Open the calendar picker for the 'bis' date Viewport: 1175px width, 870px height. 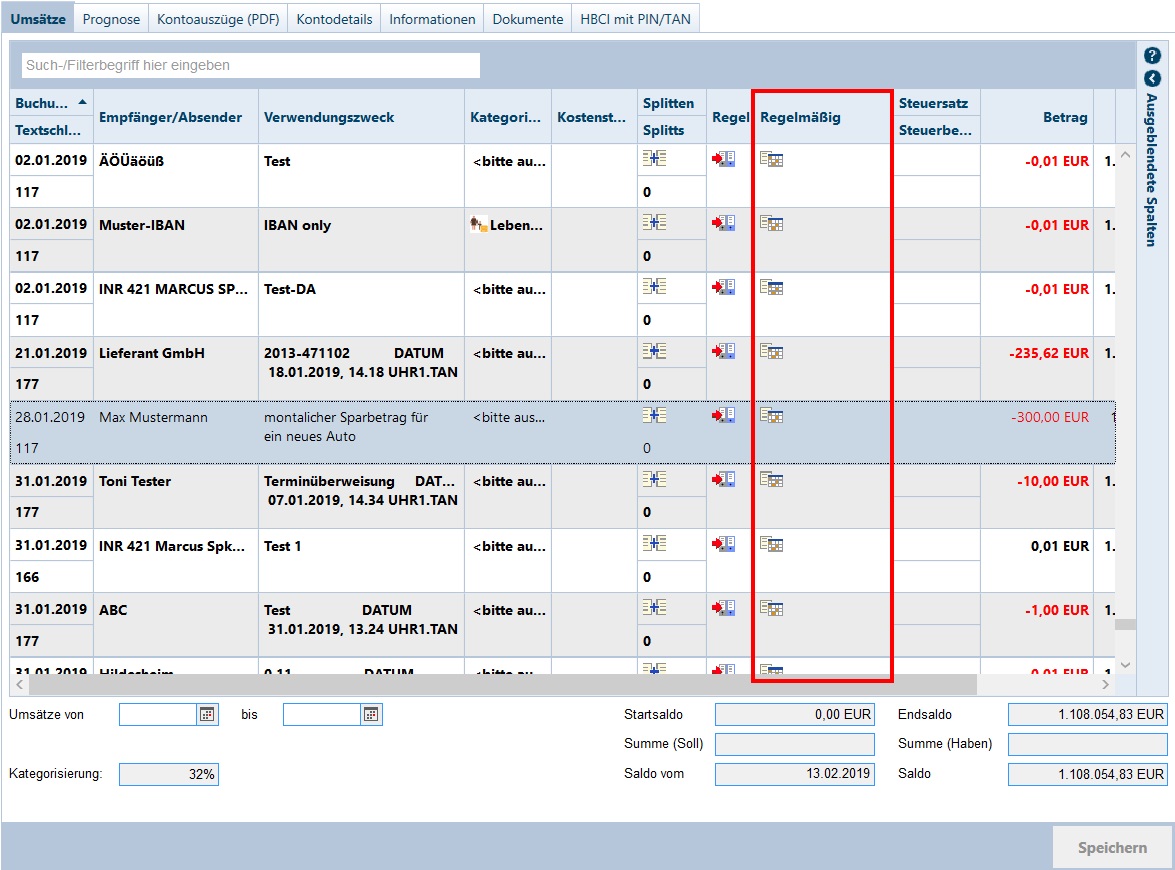click(371, 714)
